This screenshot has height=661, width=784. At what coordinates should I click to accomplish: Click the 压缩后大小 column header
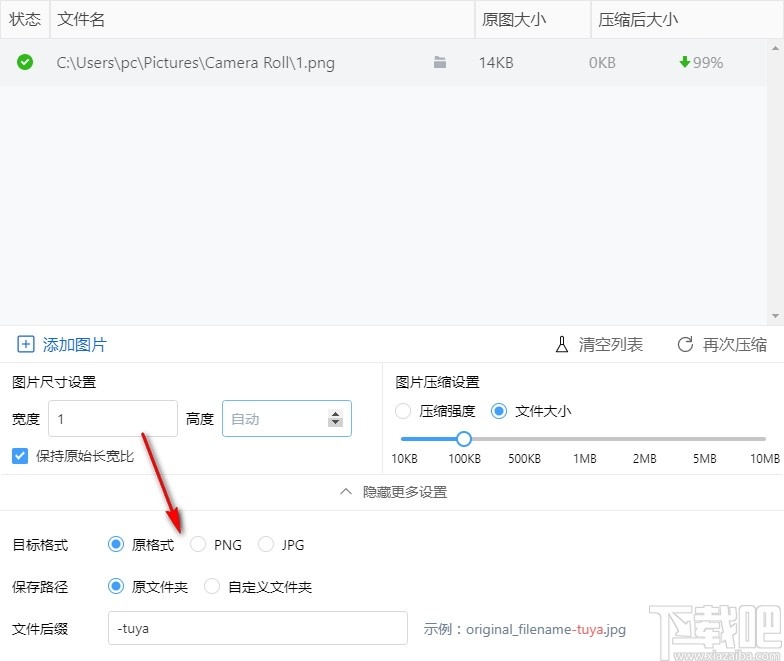coord(688,20)
